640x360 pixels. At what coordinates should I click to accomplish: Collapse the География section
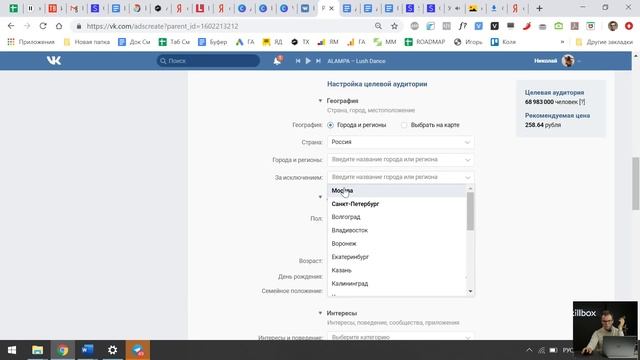click(x=320, y=100)
